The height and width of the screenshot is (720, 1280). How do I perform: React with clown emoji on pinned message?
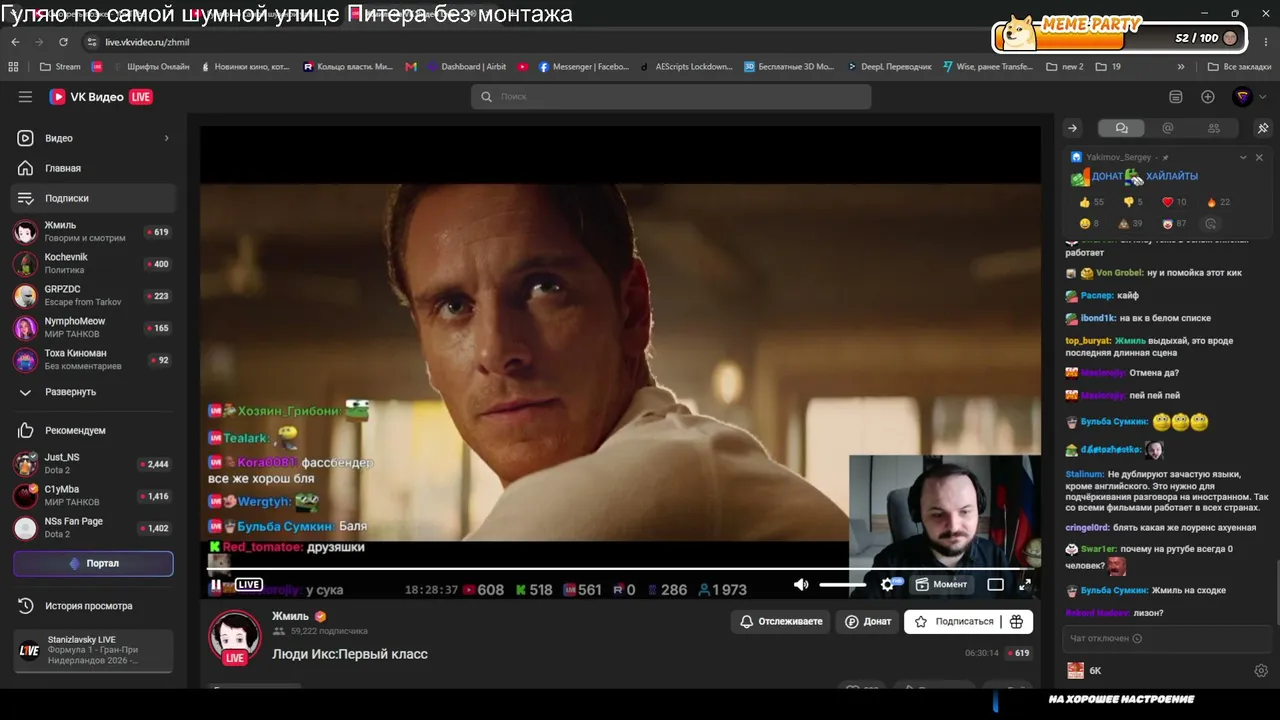click(1173, 224)
